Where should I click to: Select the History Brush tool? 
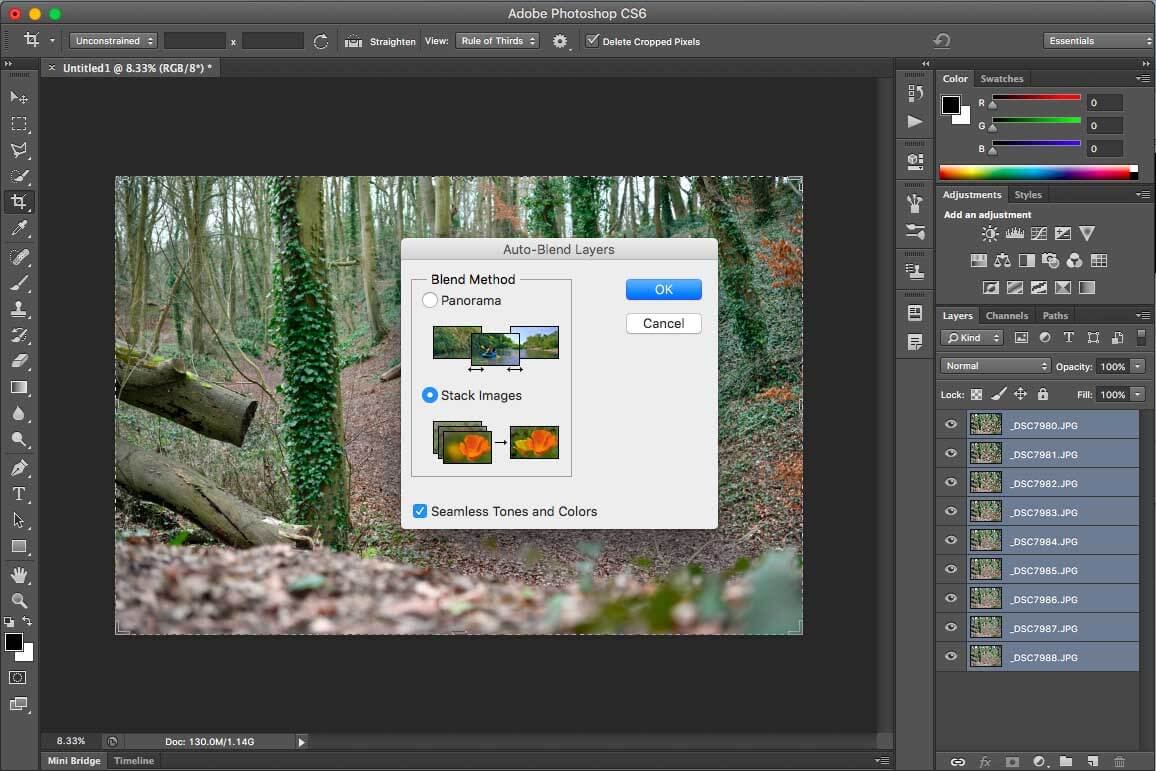19,335
